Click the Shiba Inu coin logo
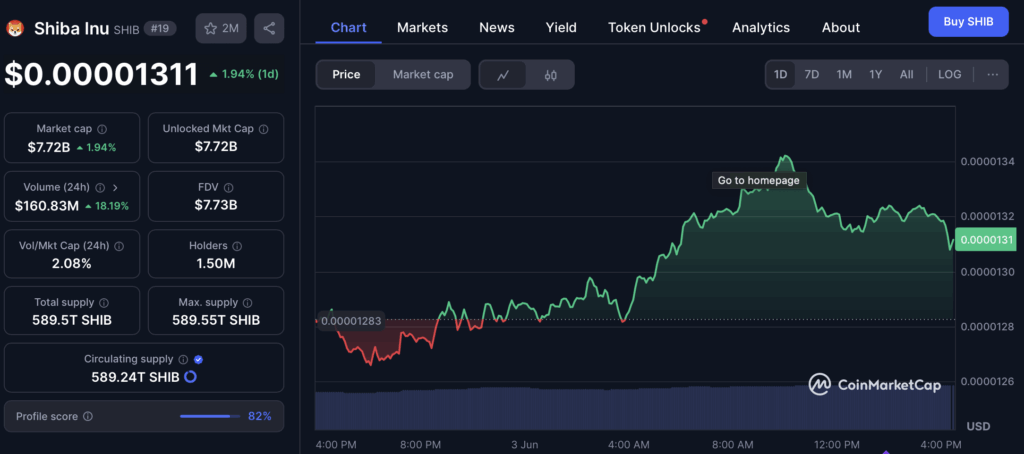1024x454 pixels. 14,28
